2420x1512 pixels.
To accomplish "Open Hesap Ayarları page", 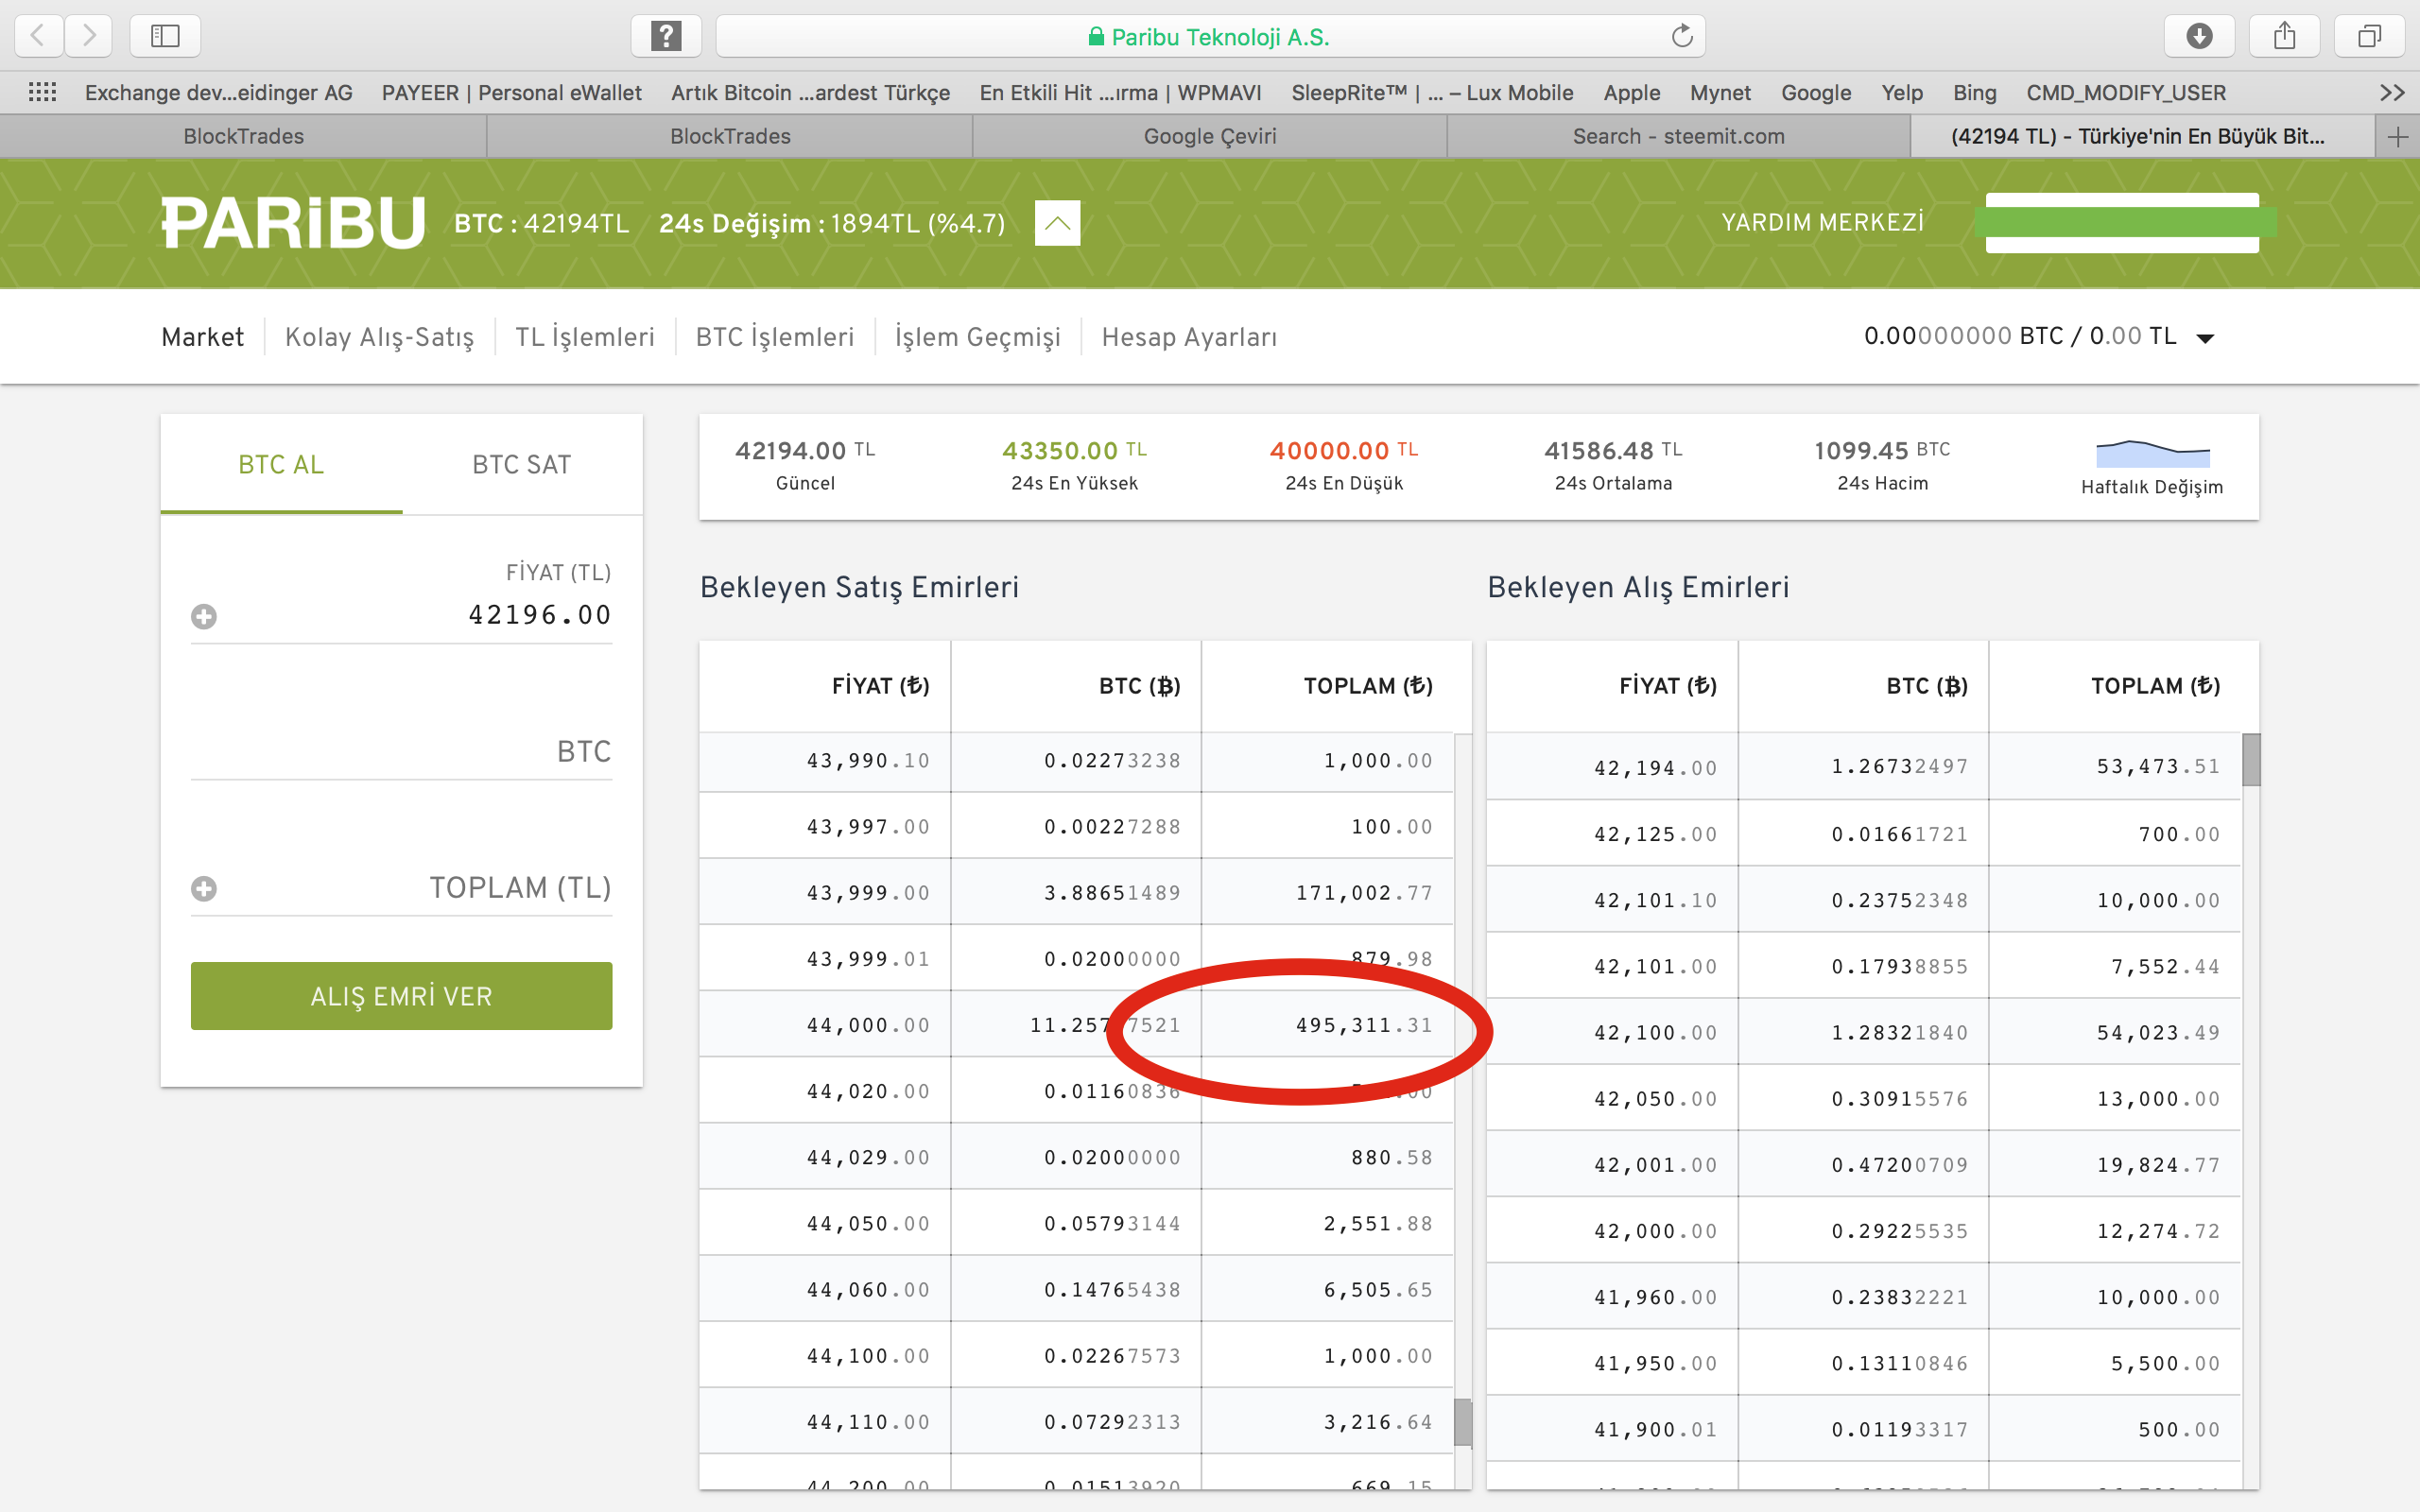I will [1189, 337].
